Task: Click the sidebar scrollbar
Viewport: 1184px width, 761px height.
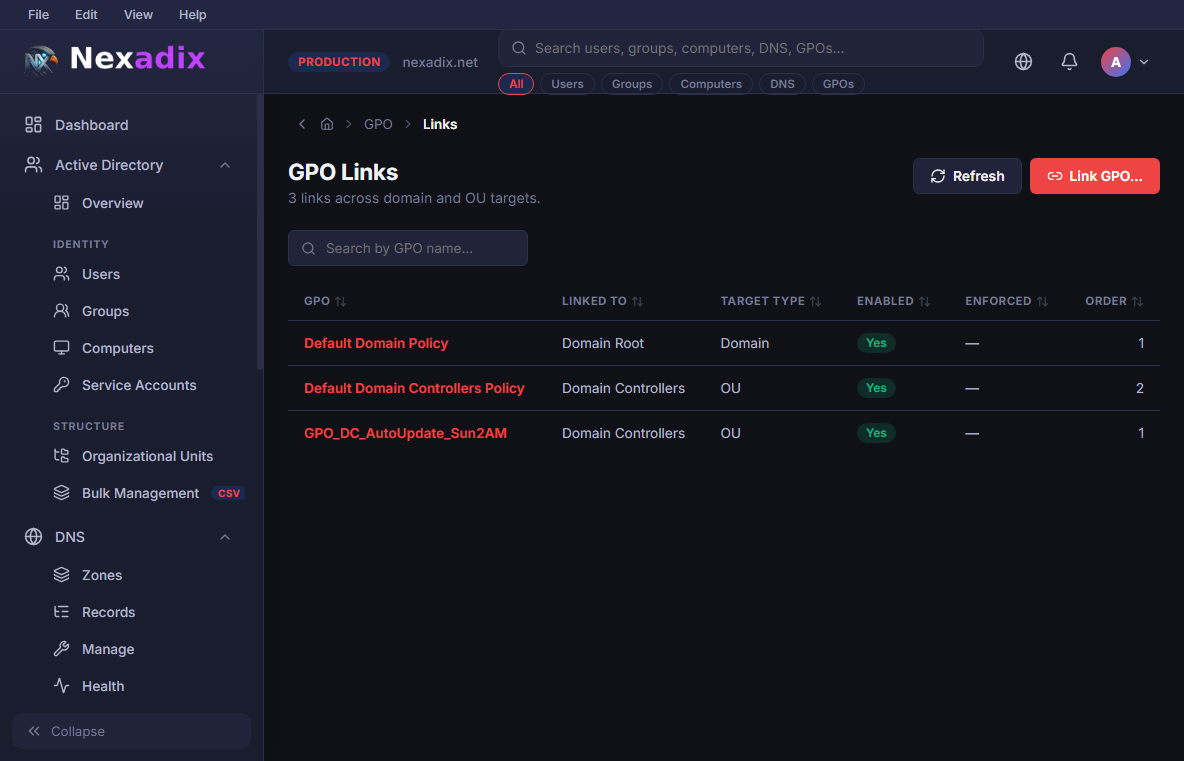Action: tap(260, 233)
